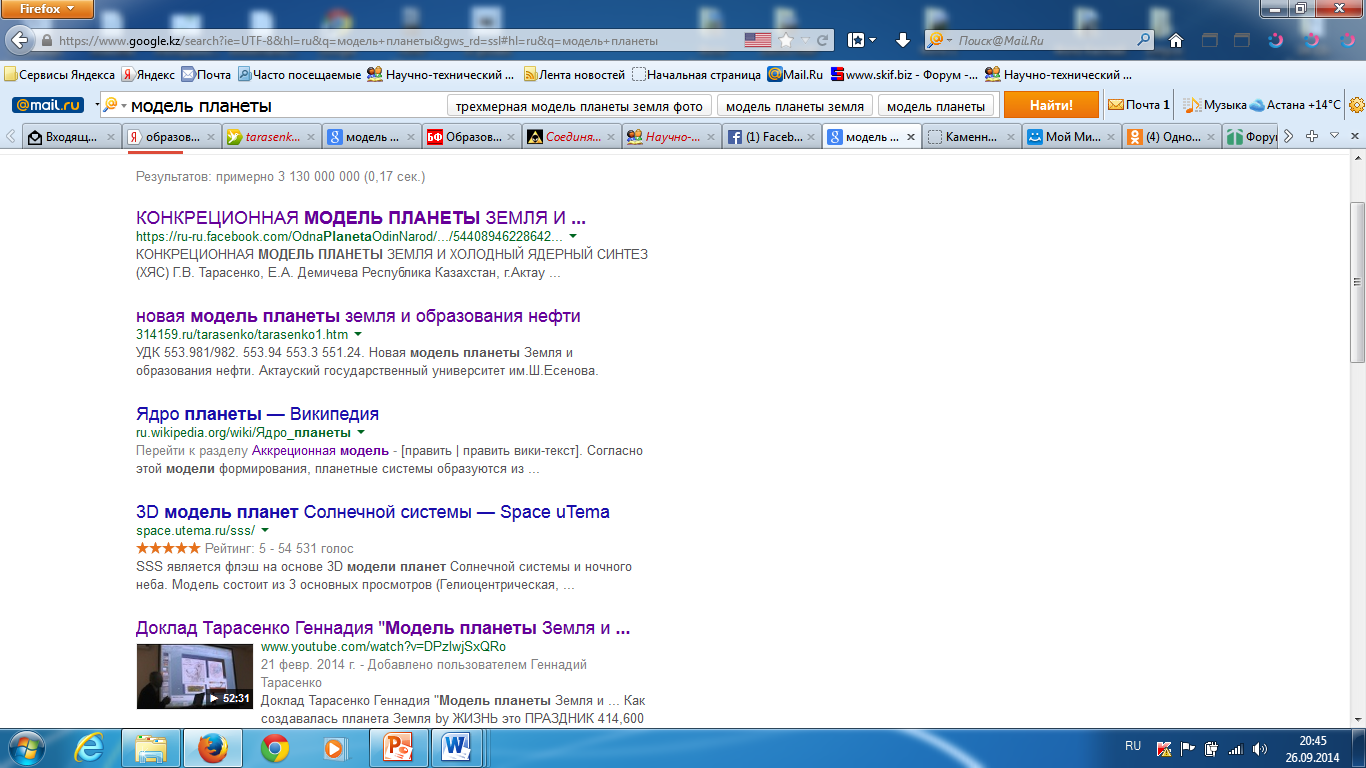Open Mail.ru toolbar settings gear
Image resolution: width=1366 pixels, height=768 pixels.
1356,105
